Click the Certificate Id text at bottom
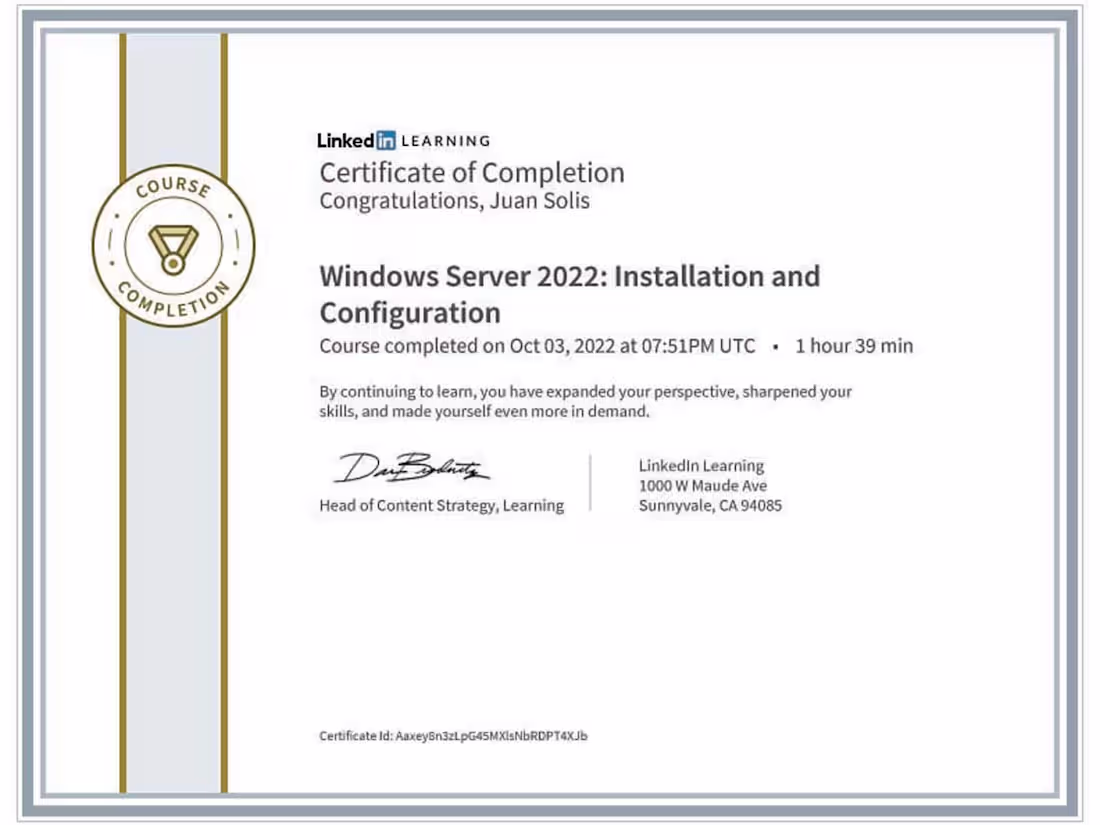Screen dimensions: 1100x825 coord(453,736)
